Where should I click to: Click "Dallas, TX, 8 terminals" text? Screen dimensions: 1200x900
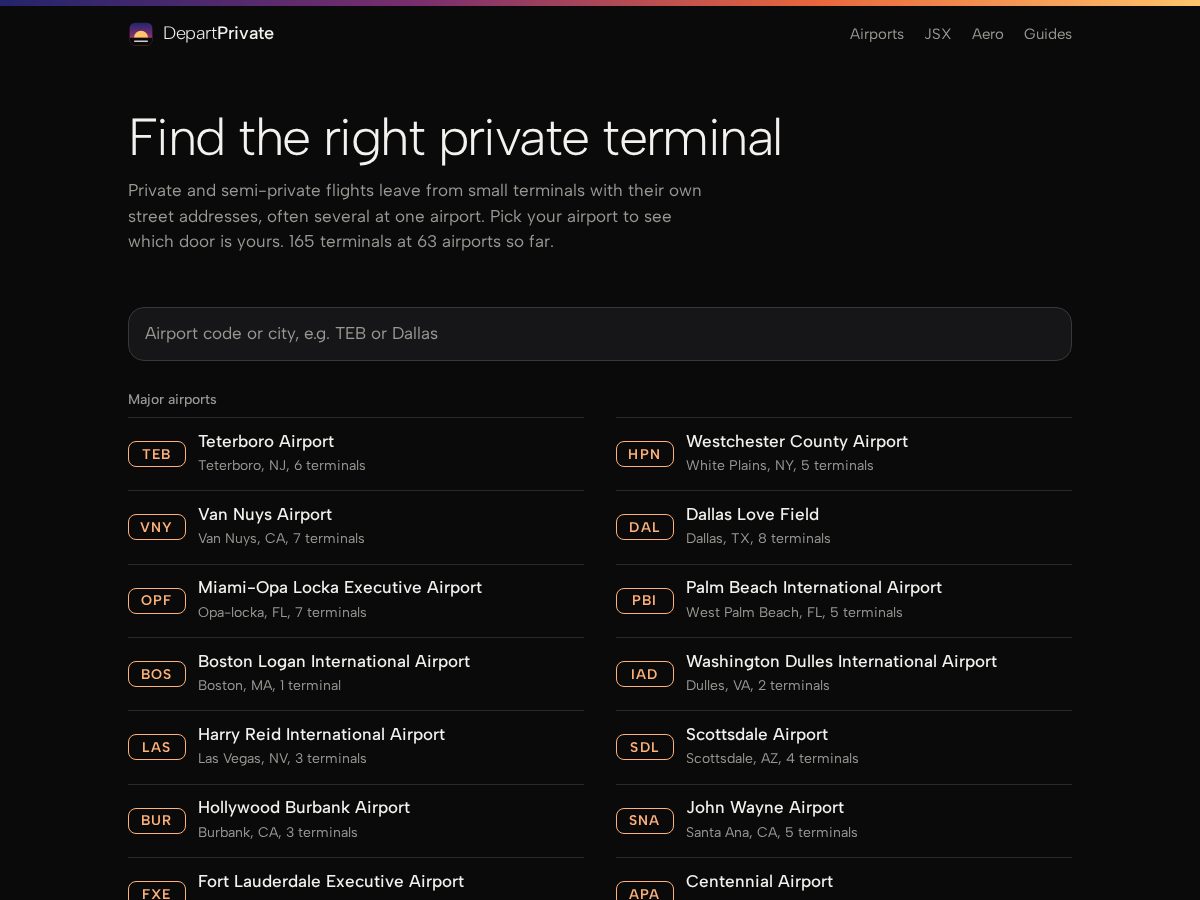[x=758, y=539]
